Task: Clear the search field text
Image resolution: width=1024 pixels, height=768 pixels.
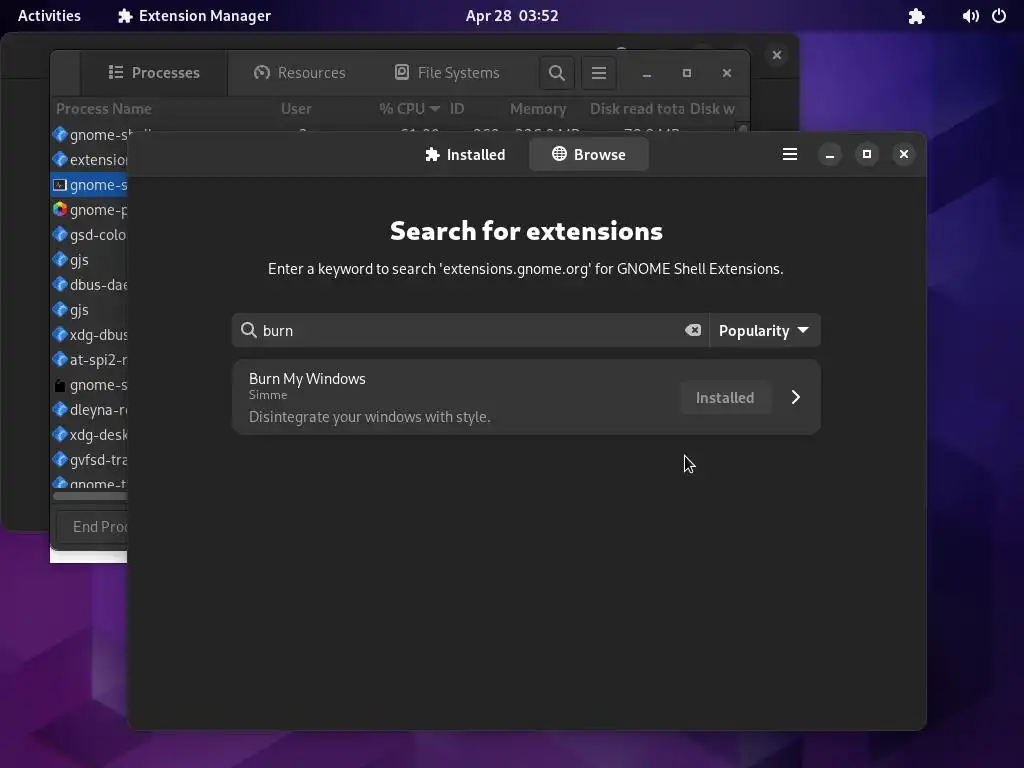Action: [x=693, y=330]
